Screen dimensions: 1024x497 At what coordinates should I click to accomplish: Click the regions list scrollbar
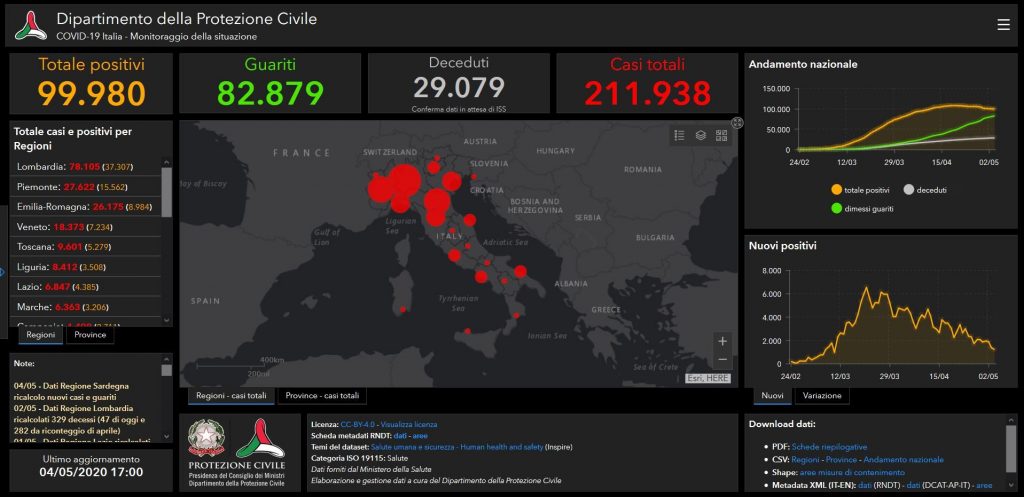click(x=167, y=190)
